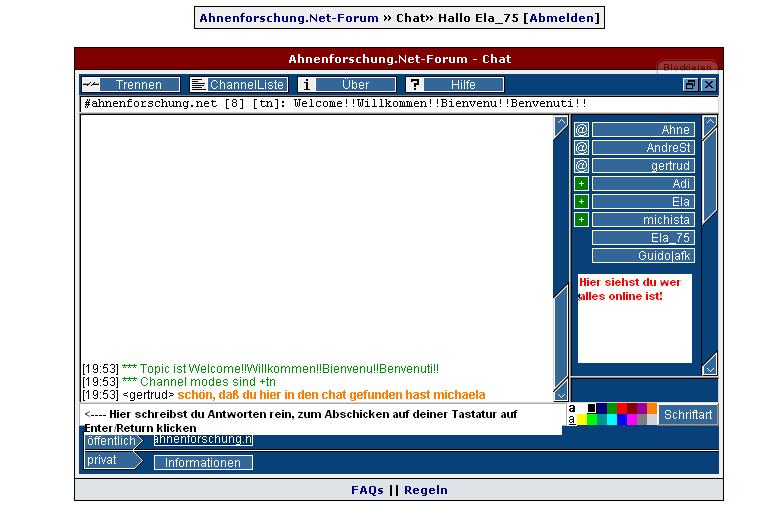Select user Guido|afk in the user list
This screenshot has height=514, width=783.
[x=642, y=256]
